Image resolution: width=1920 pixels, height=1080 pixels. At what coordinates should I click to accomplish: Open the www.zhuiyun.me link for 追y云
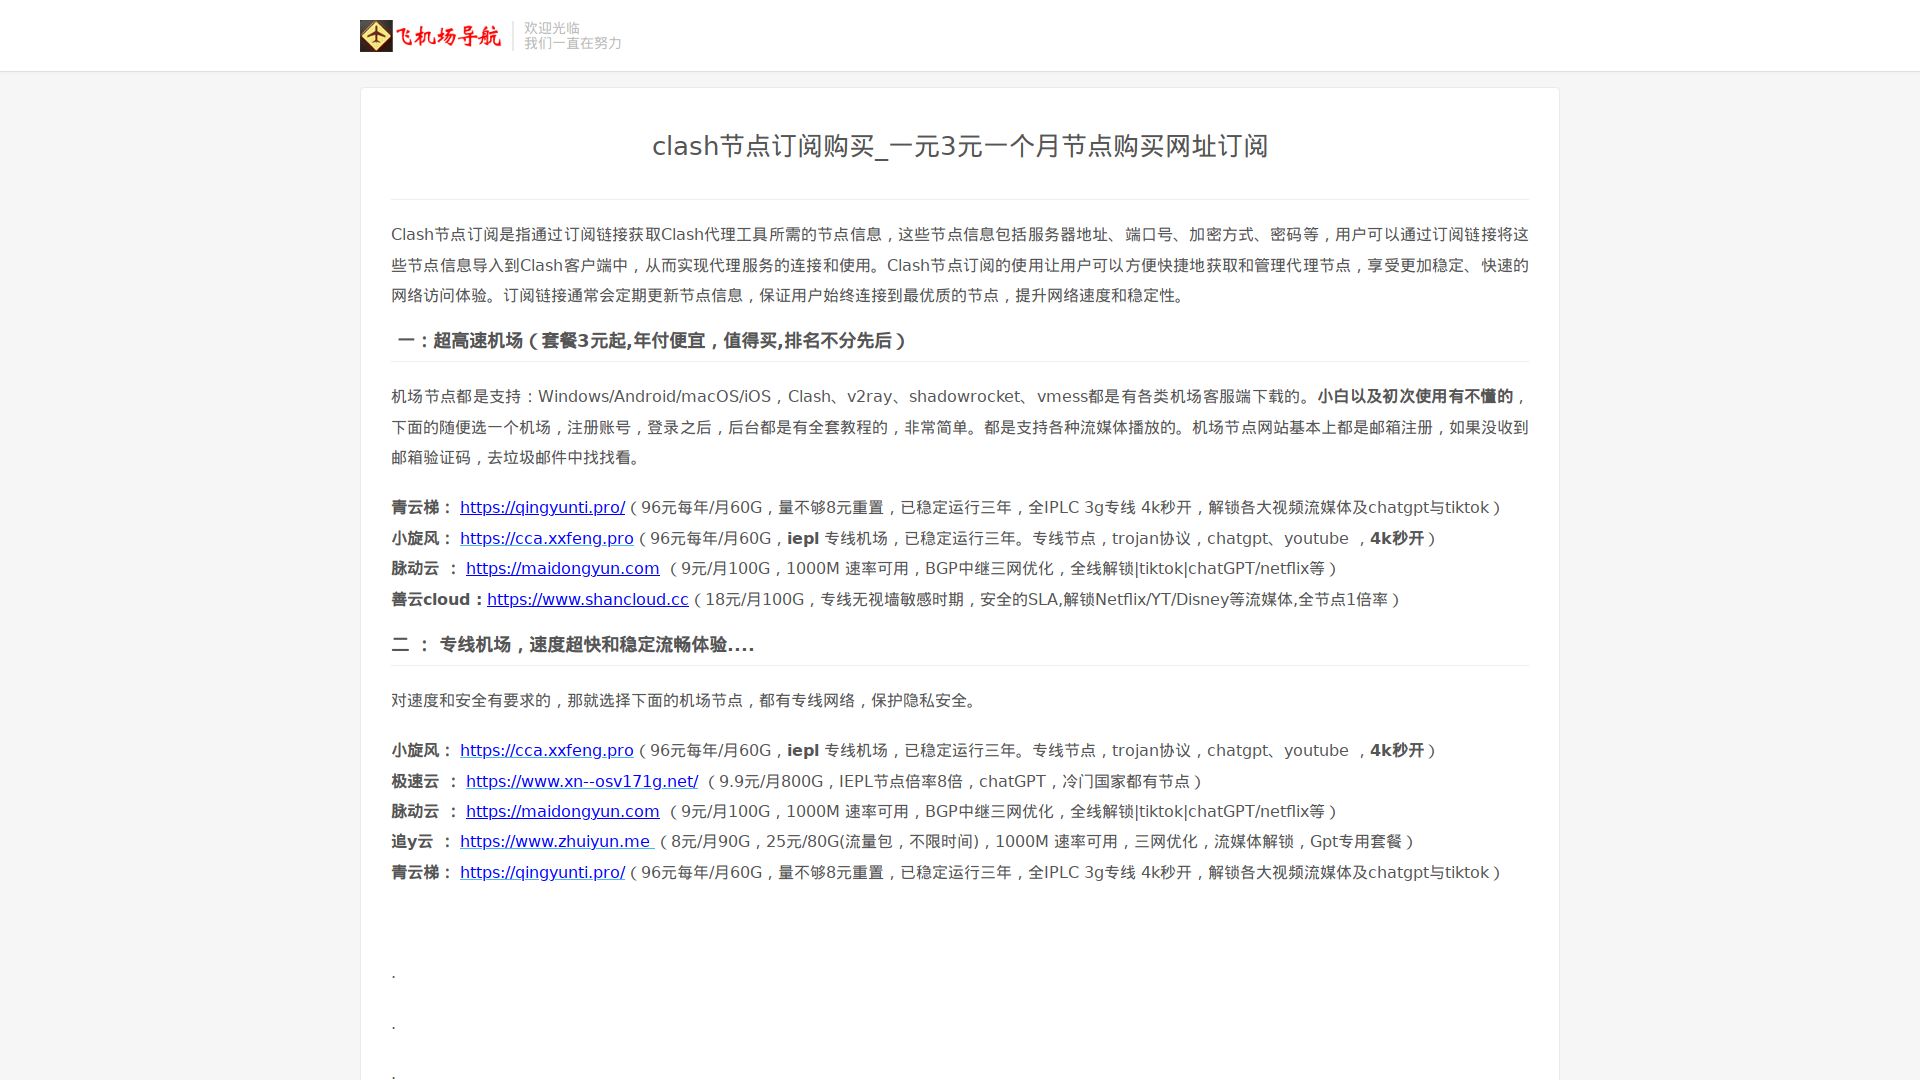pos(556,842)
